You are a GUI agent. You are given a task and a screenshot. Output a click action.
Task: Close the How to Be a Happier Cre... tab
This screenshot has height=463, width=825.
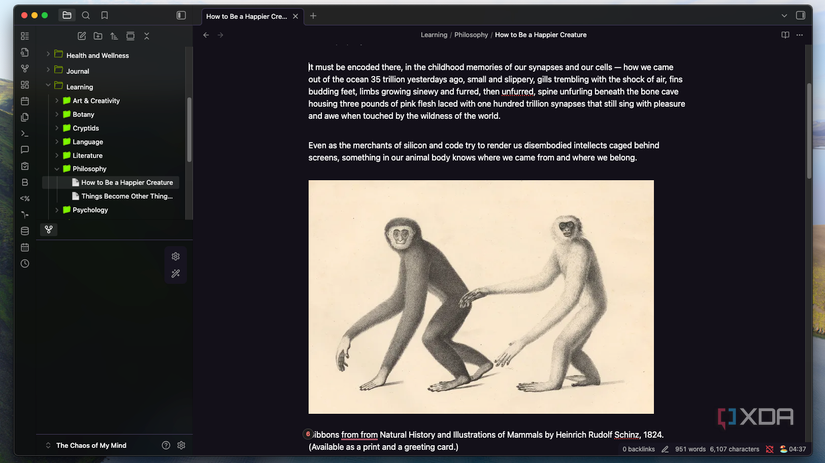coord(295,16)
